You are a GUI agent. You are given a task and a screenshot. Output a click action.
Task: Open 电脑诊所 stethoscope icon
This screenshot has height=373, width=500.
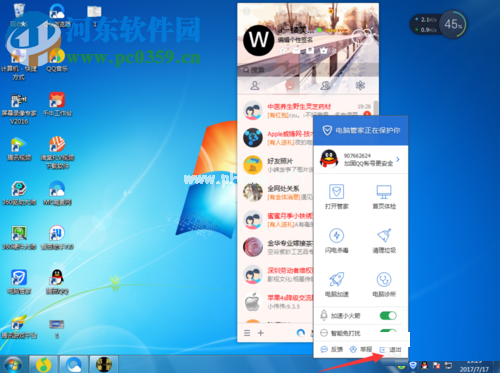[x=384, y=279]
